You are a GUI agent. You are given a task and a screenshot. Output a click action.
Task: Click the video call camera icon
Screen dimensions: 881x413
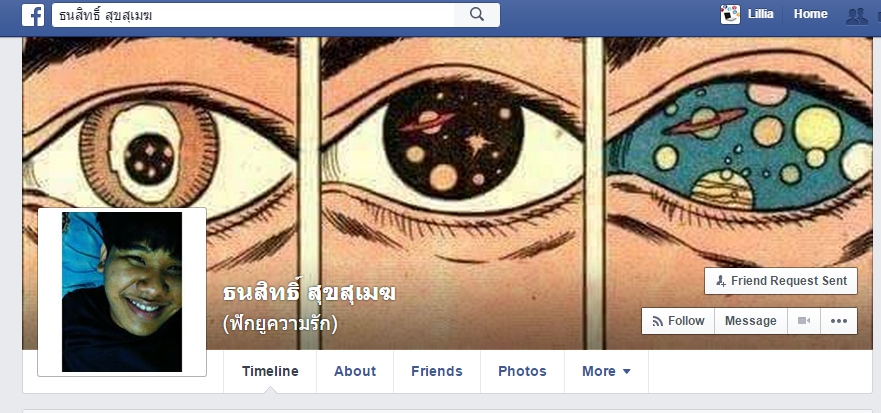(804, 321)
